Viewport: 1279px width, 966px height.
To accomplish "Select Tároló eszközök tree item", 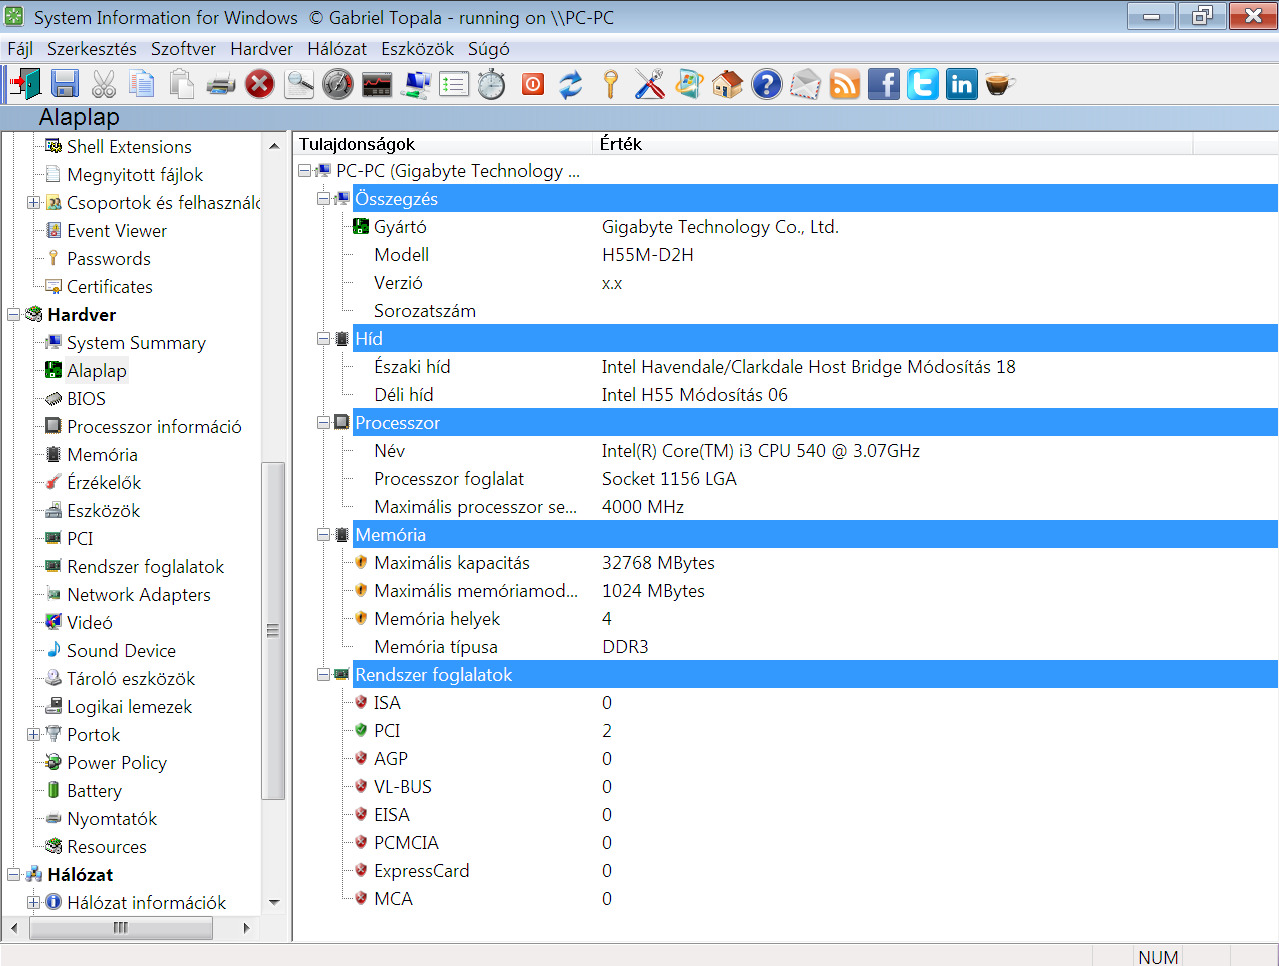I will coord(131,679).
